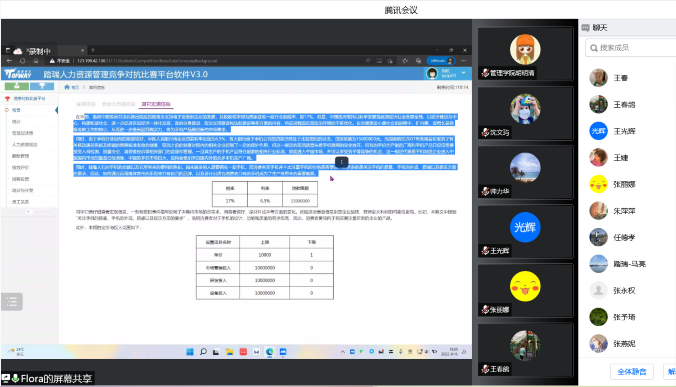
Task: Click the browser refresh icon
Action: pyautogui.click(x=22, y=61)
